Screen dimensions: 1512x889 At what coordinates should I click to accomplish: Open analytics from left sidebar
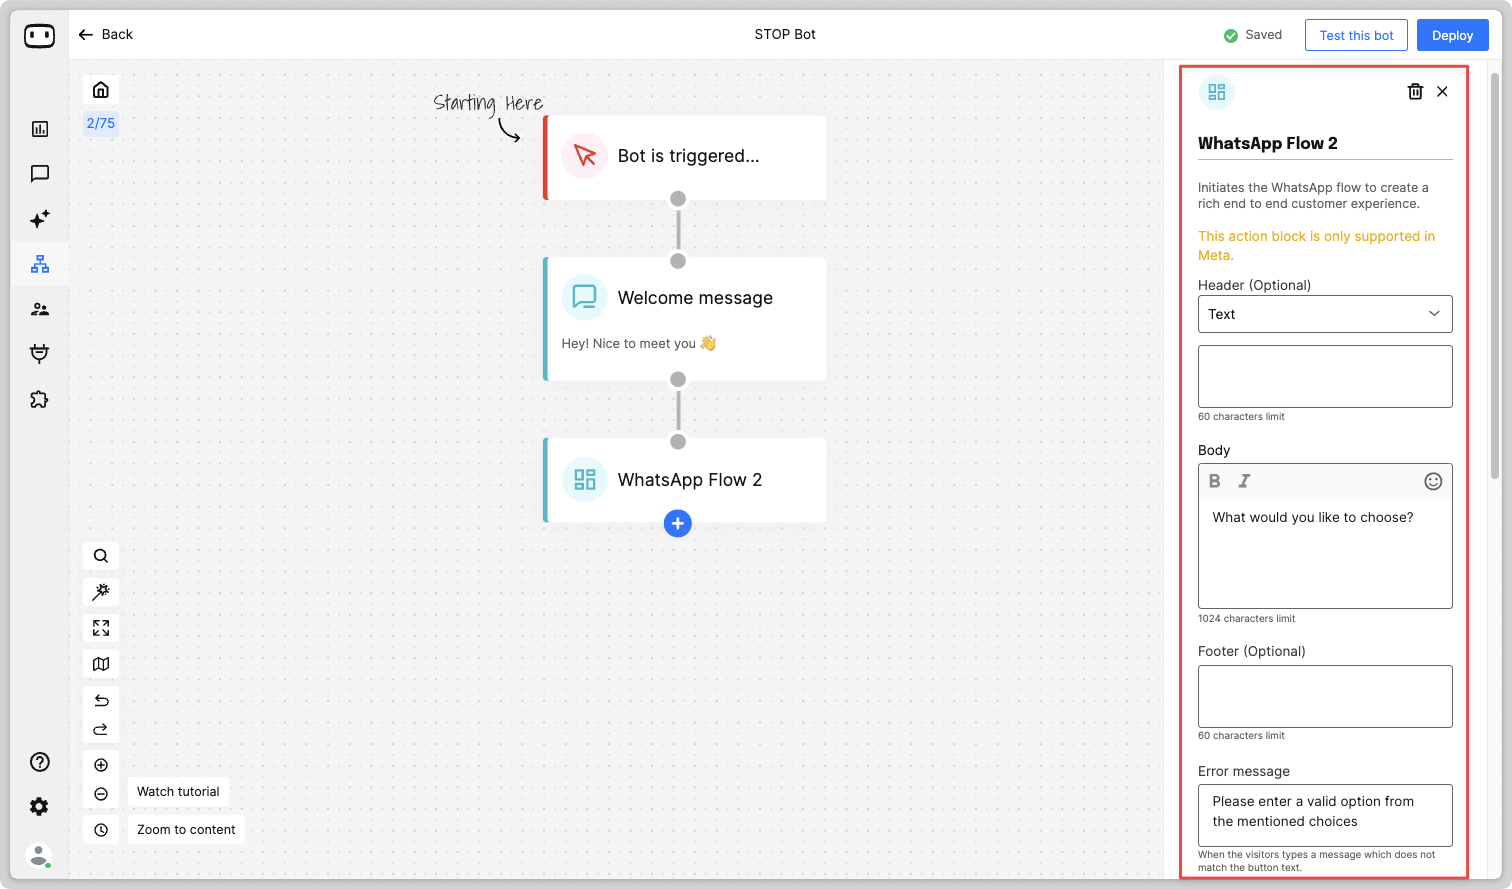point(40,129)
